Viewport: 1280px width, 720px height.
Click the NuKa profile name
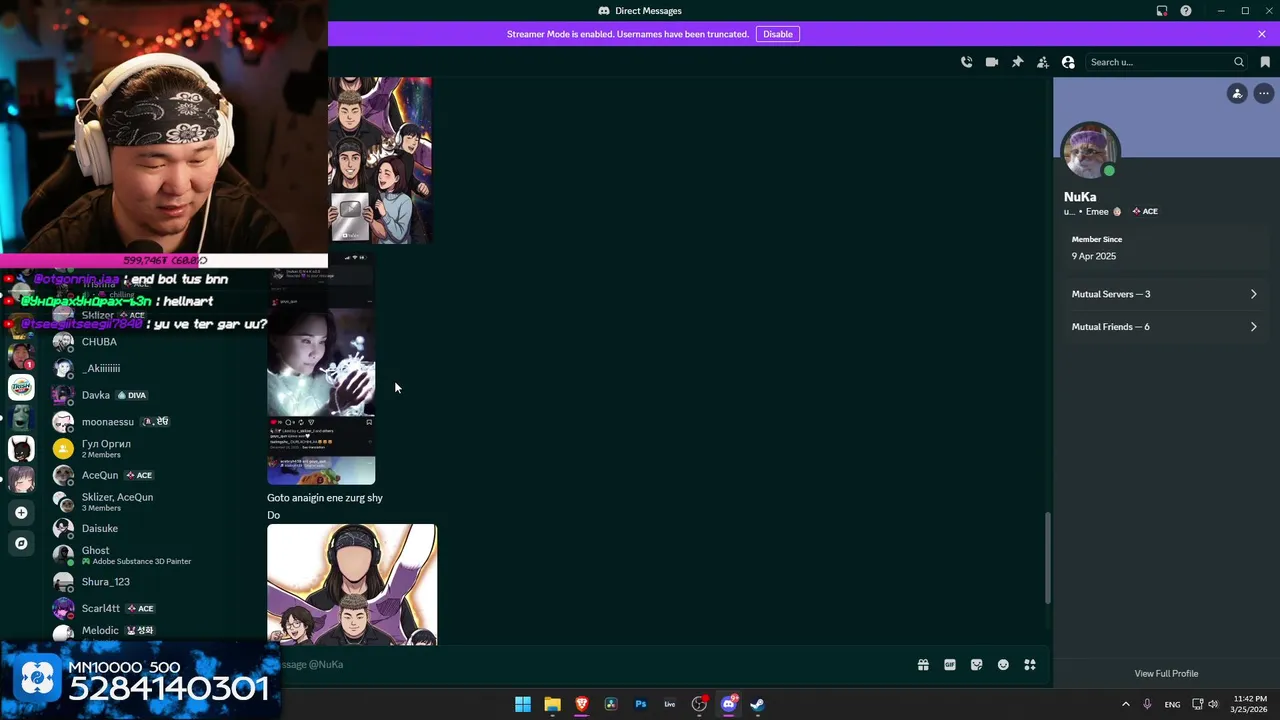coord(1080,197)
